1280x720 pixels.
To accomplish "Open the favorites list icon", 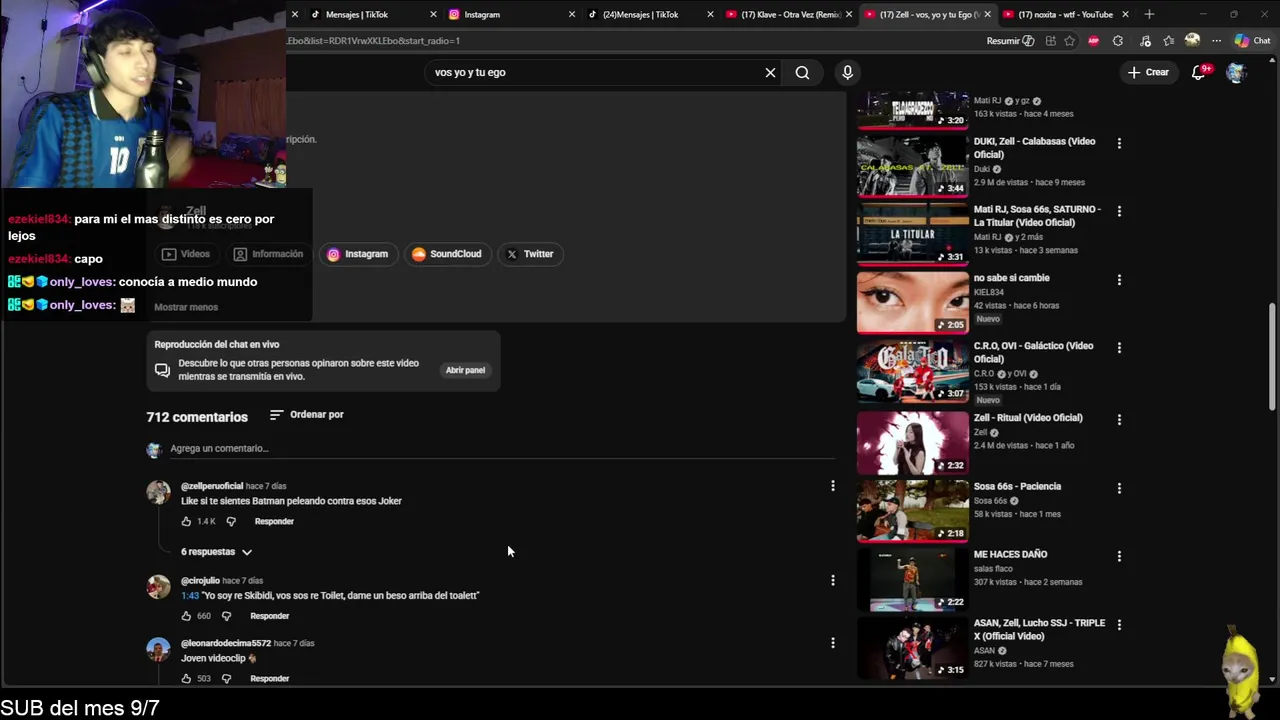I will pos(1168,41).
